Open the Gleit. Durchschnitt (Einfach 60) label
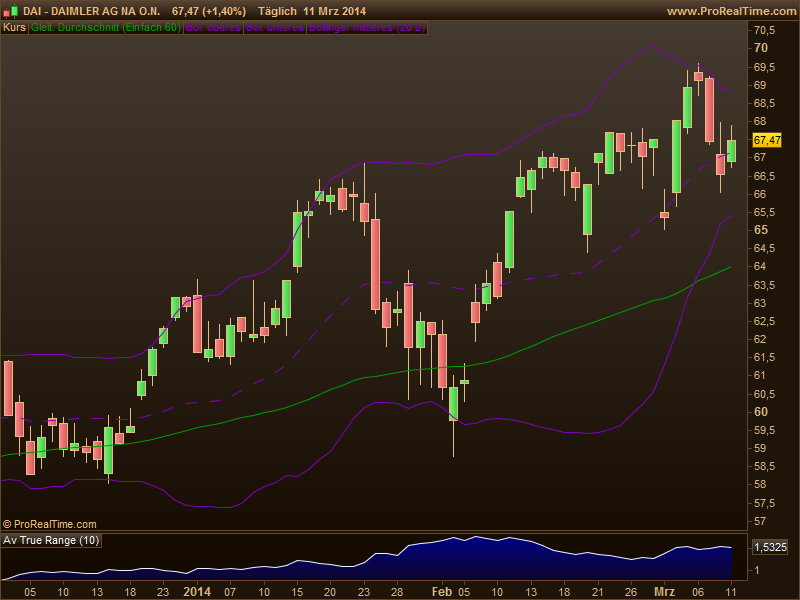This screenshot has height=600, width=800. coord(106,28)
